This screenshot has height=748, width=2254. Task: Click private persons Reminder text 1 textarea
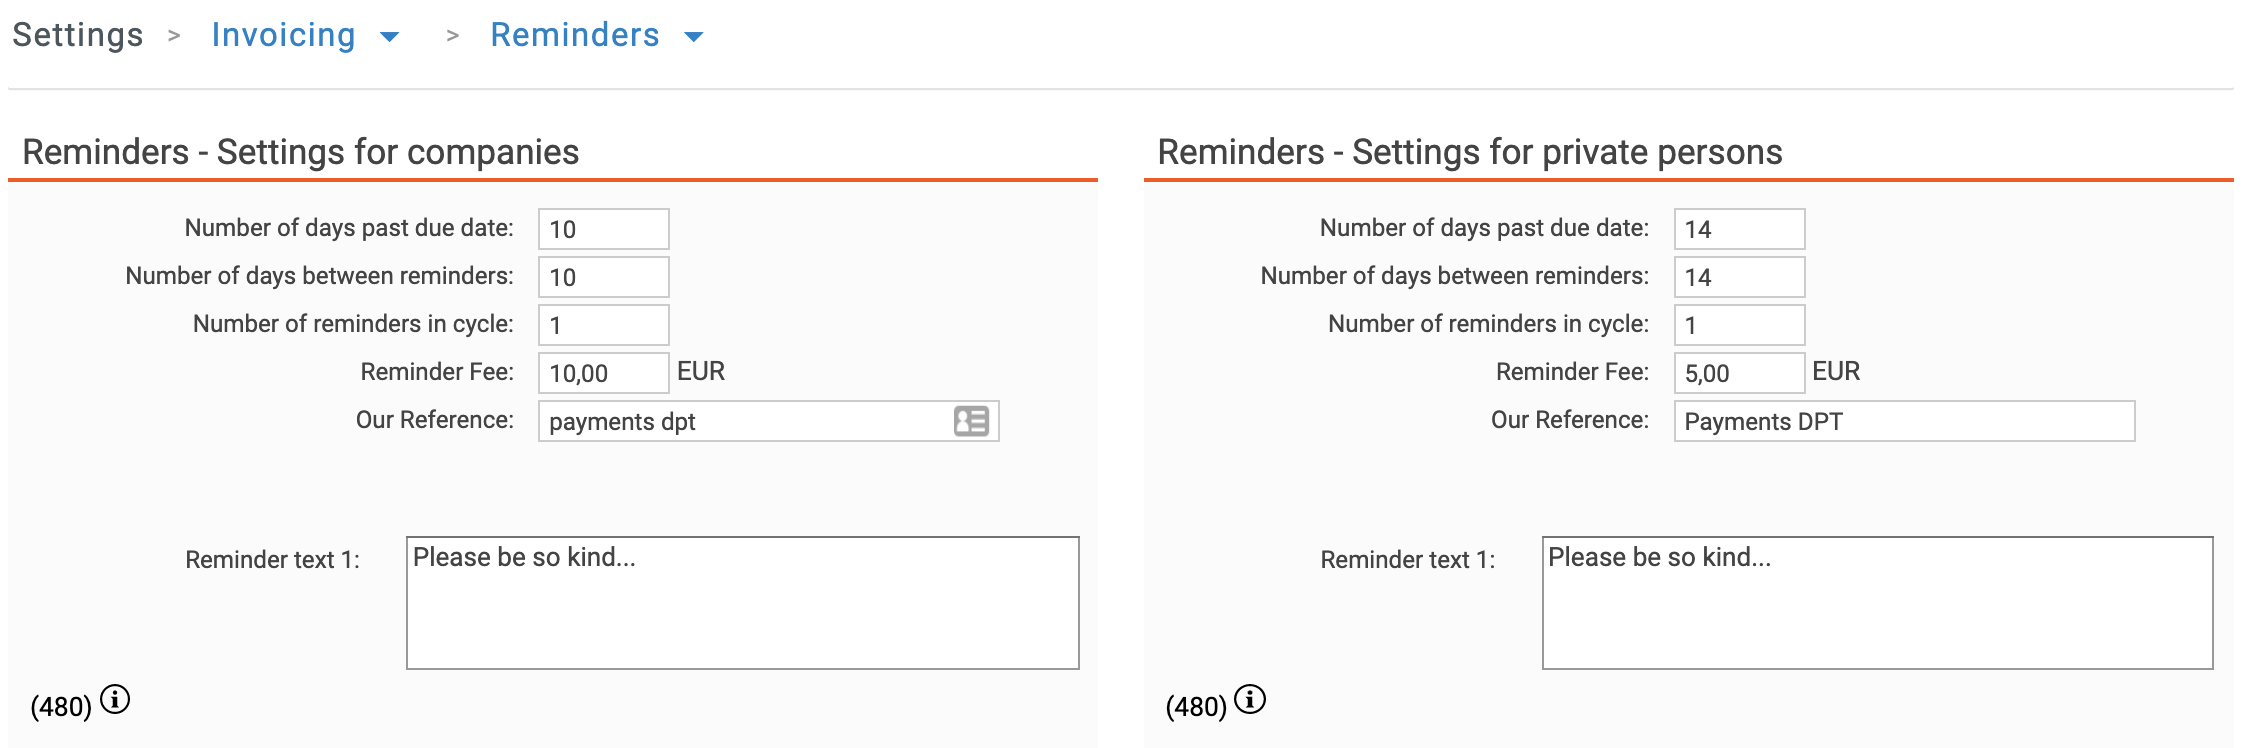tap(1878, 603)
